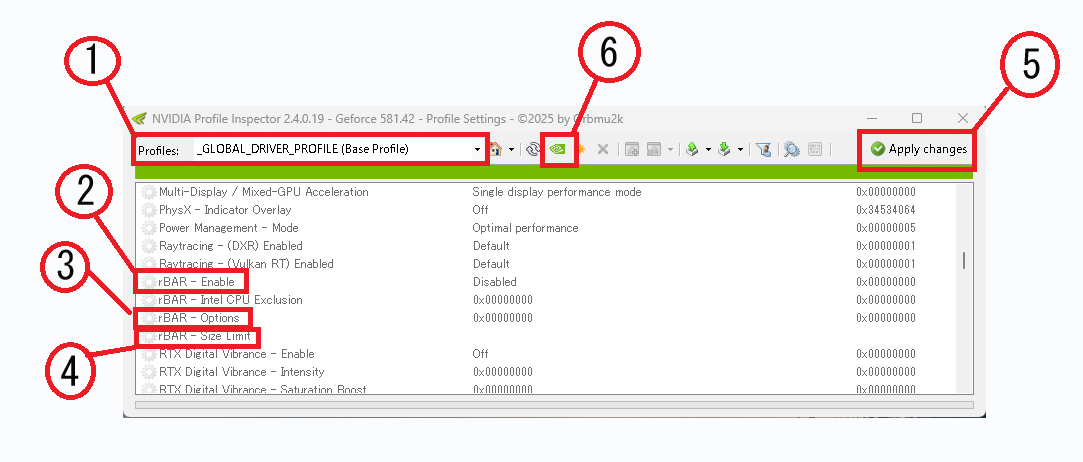Select the rBAR - Enable setting row
1083x462 pixels.
[196, 282]
